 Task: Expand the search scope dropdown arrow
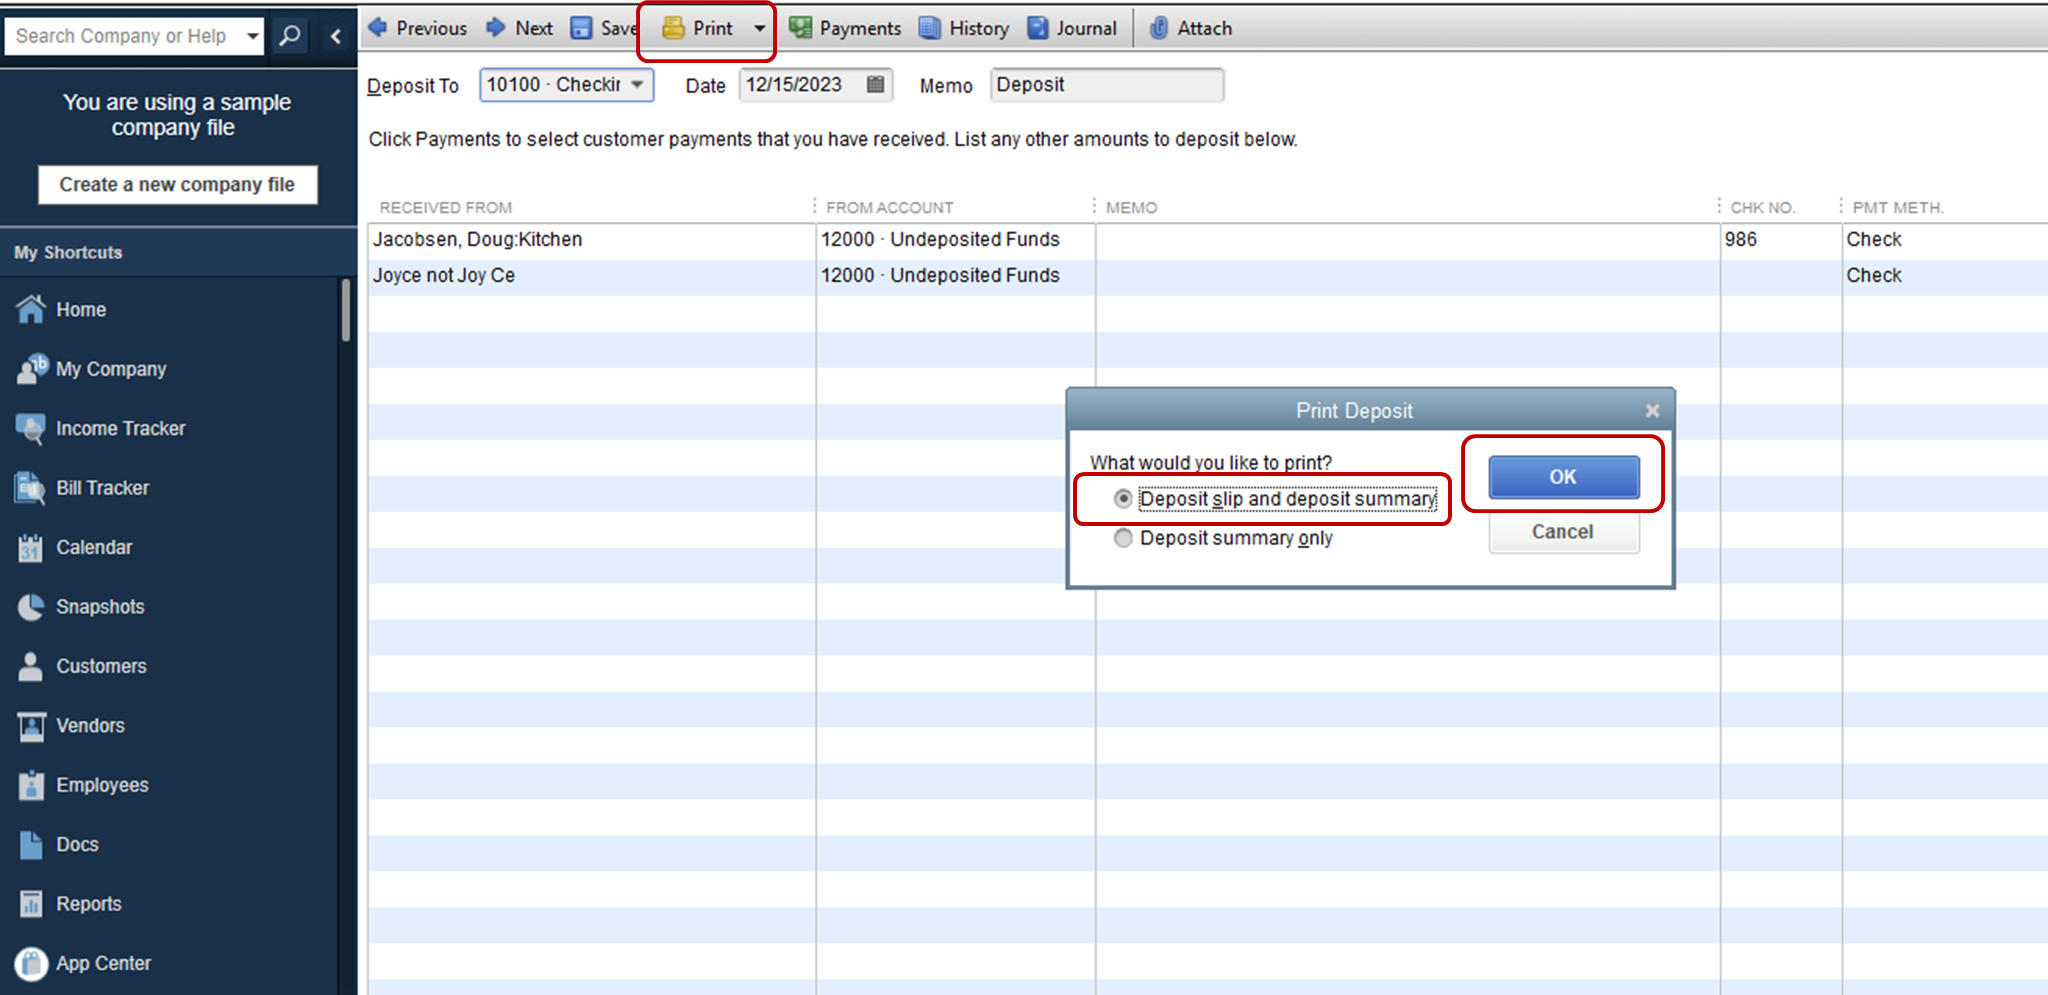[x=253, y=36]
